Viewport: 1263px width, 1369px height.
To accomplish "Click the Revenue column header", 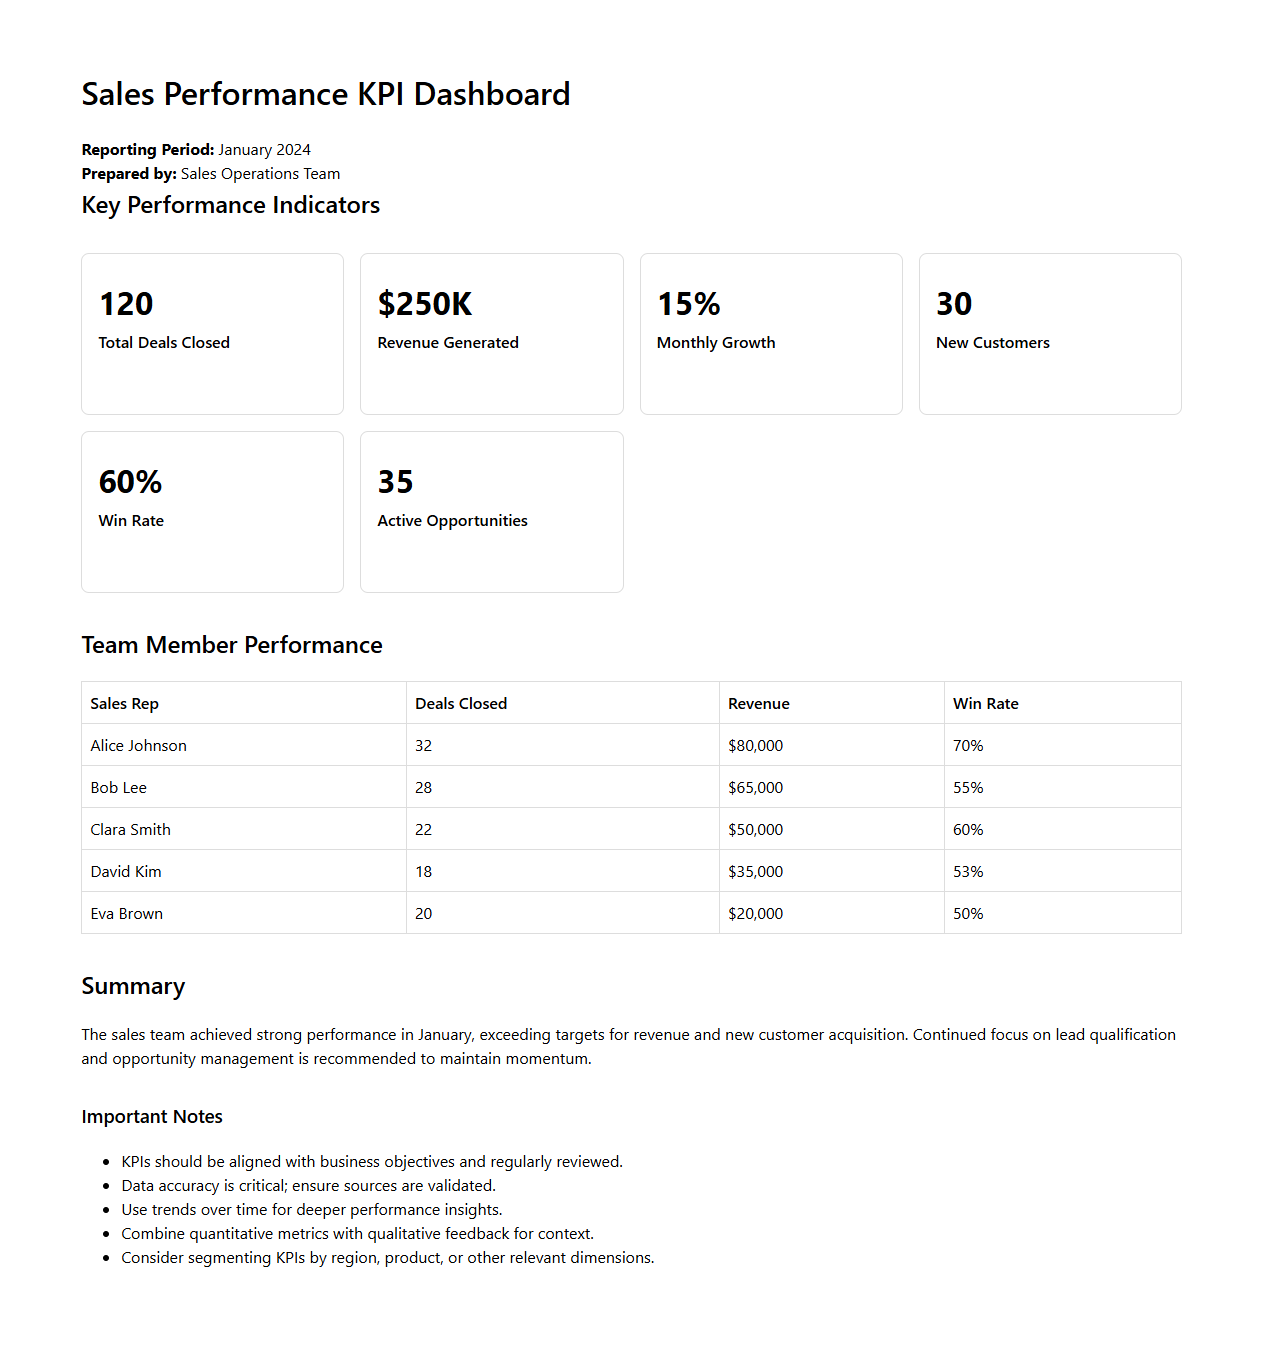I will click(x=759, y=704).
